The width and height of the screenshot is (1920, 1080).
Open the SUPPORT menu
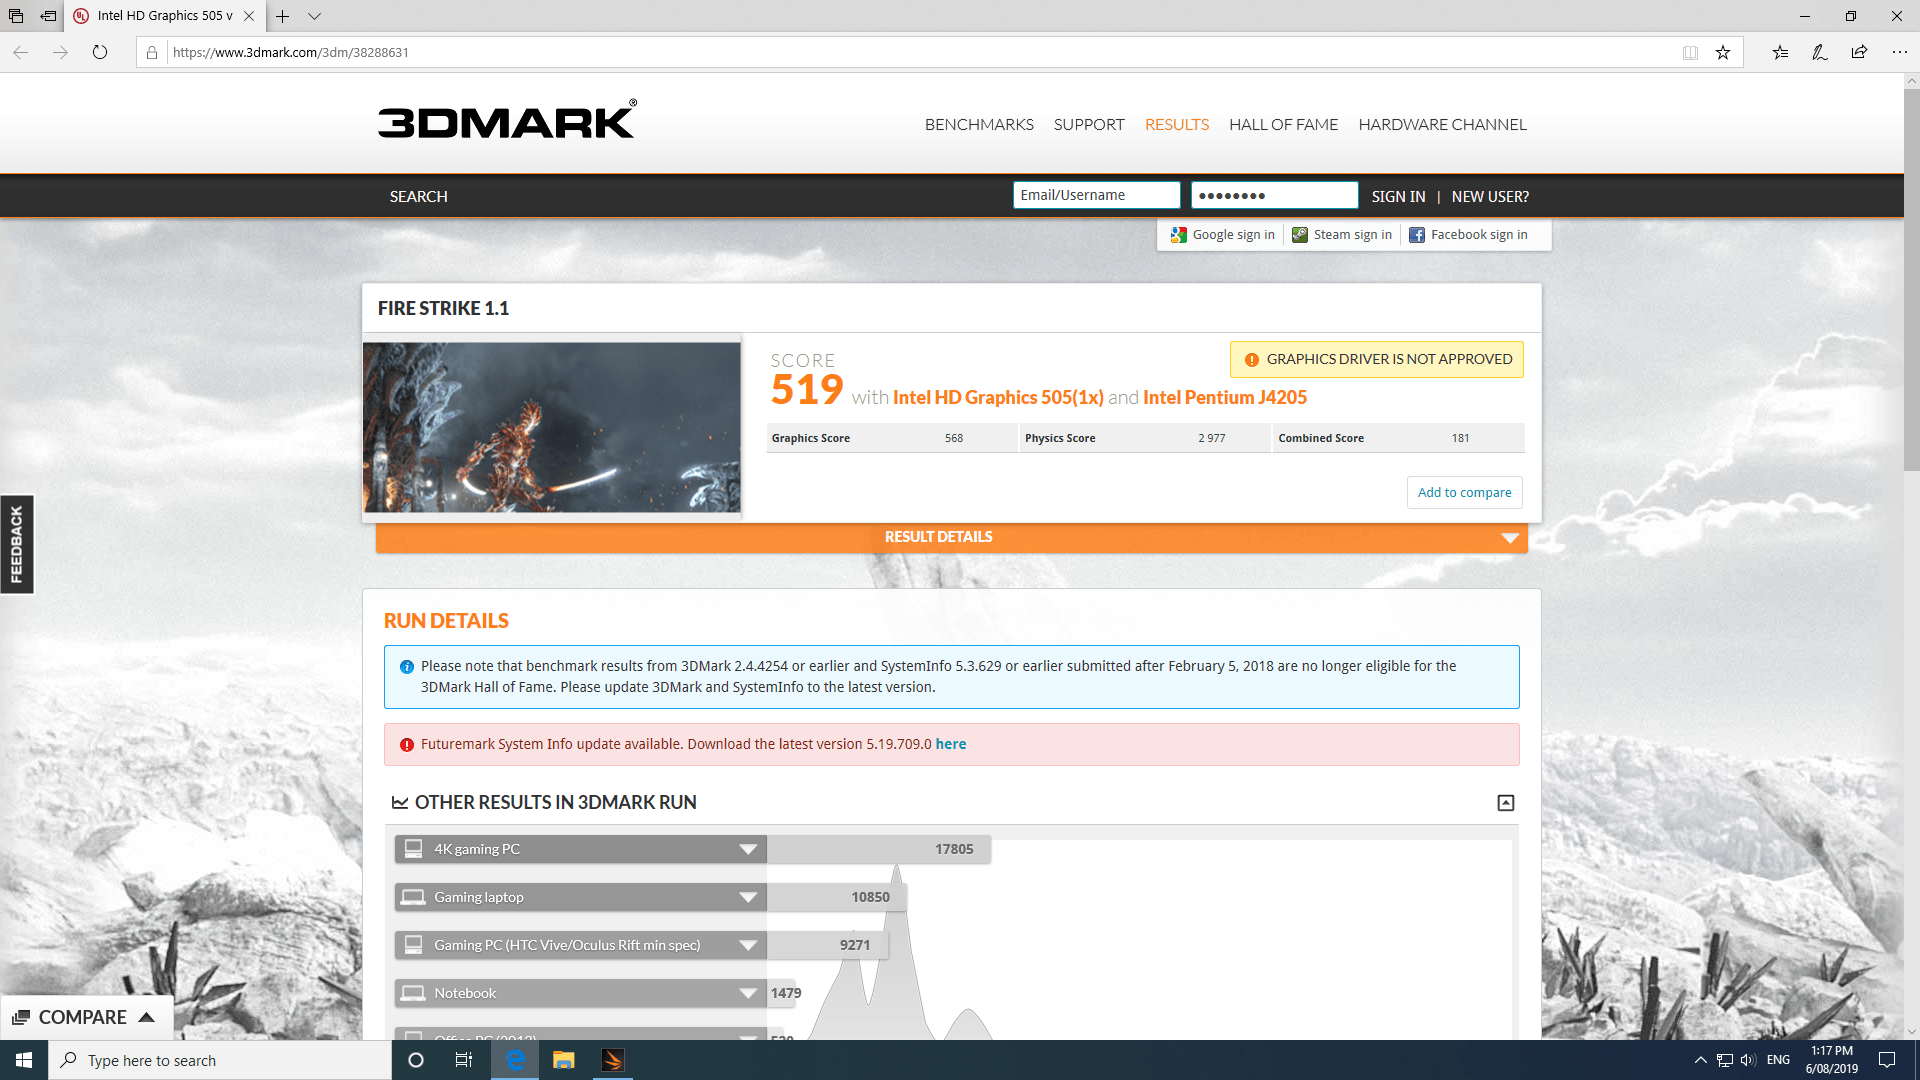pyautogui.click(x=1089, y=125)
